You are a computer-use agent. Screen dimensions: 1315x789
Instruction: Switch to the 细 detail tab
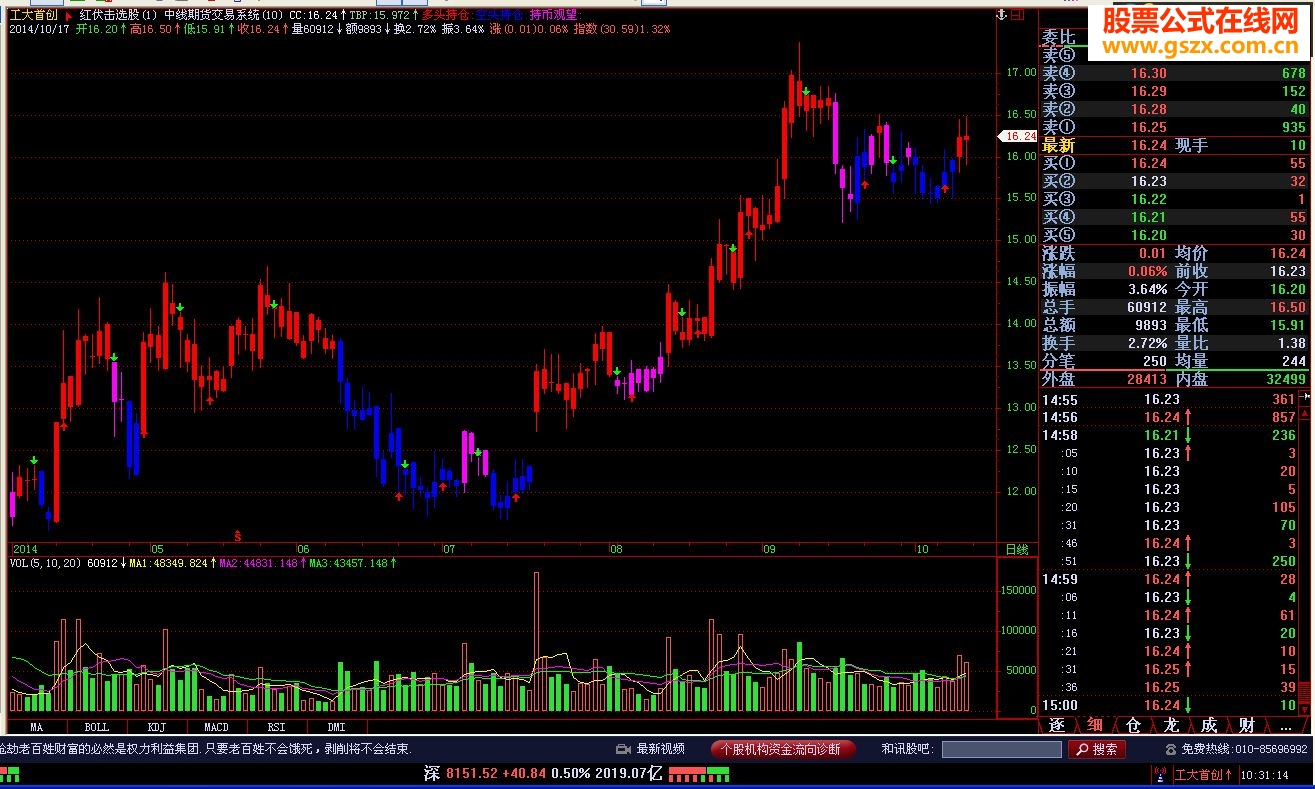pyautogui.click(x=1096, y=726)
